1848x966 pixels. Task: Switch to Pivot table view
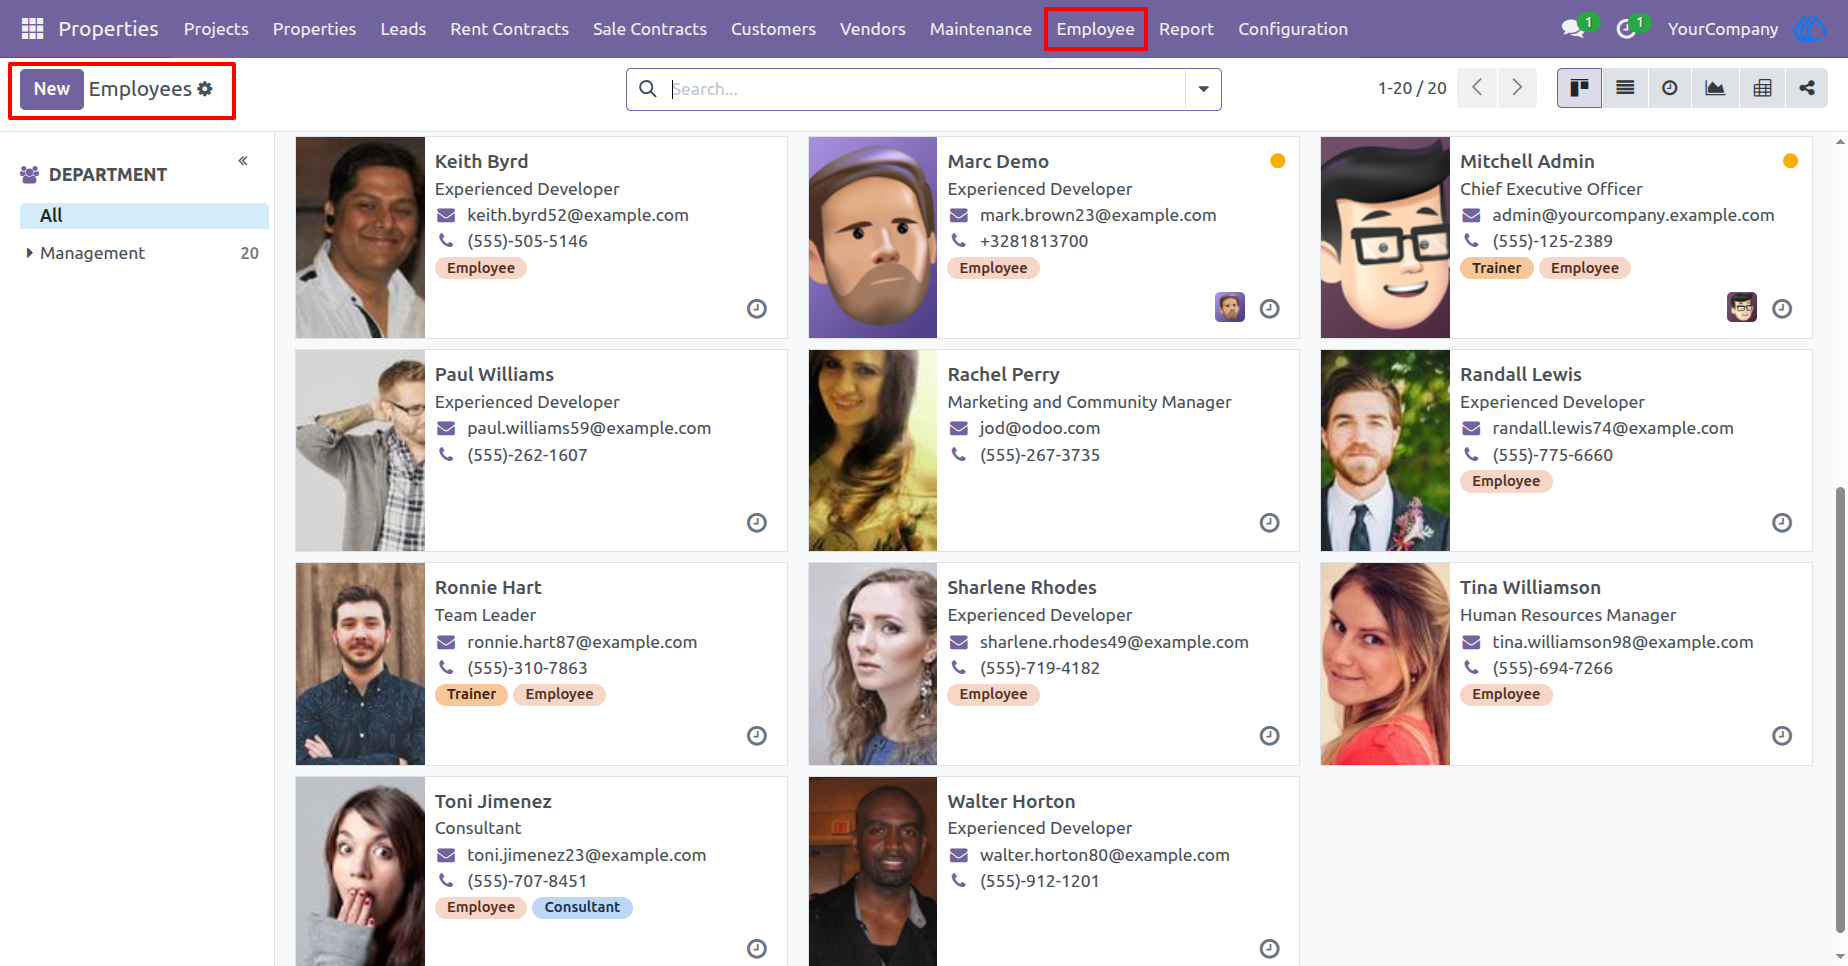[1762, 88]
